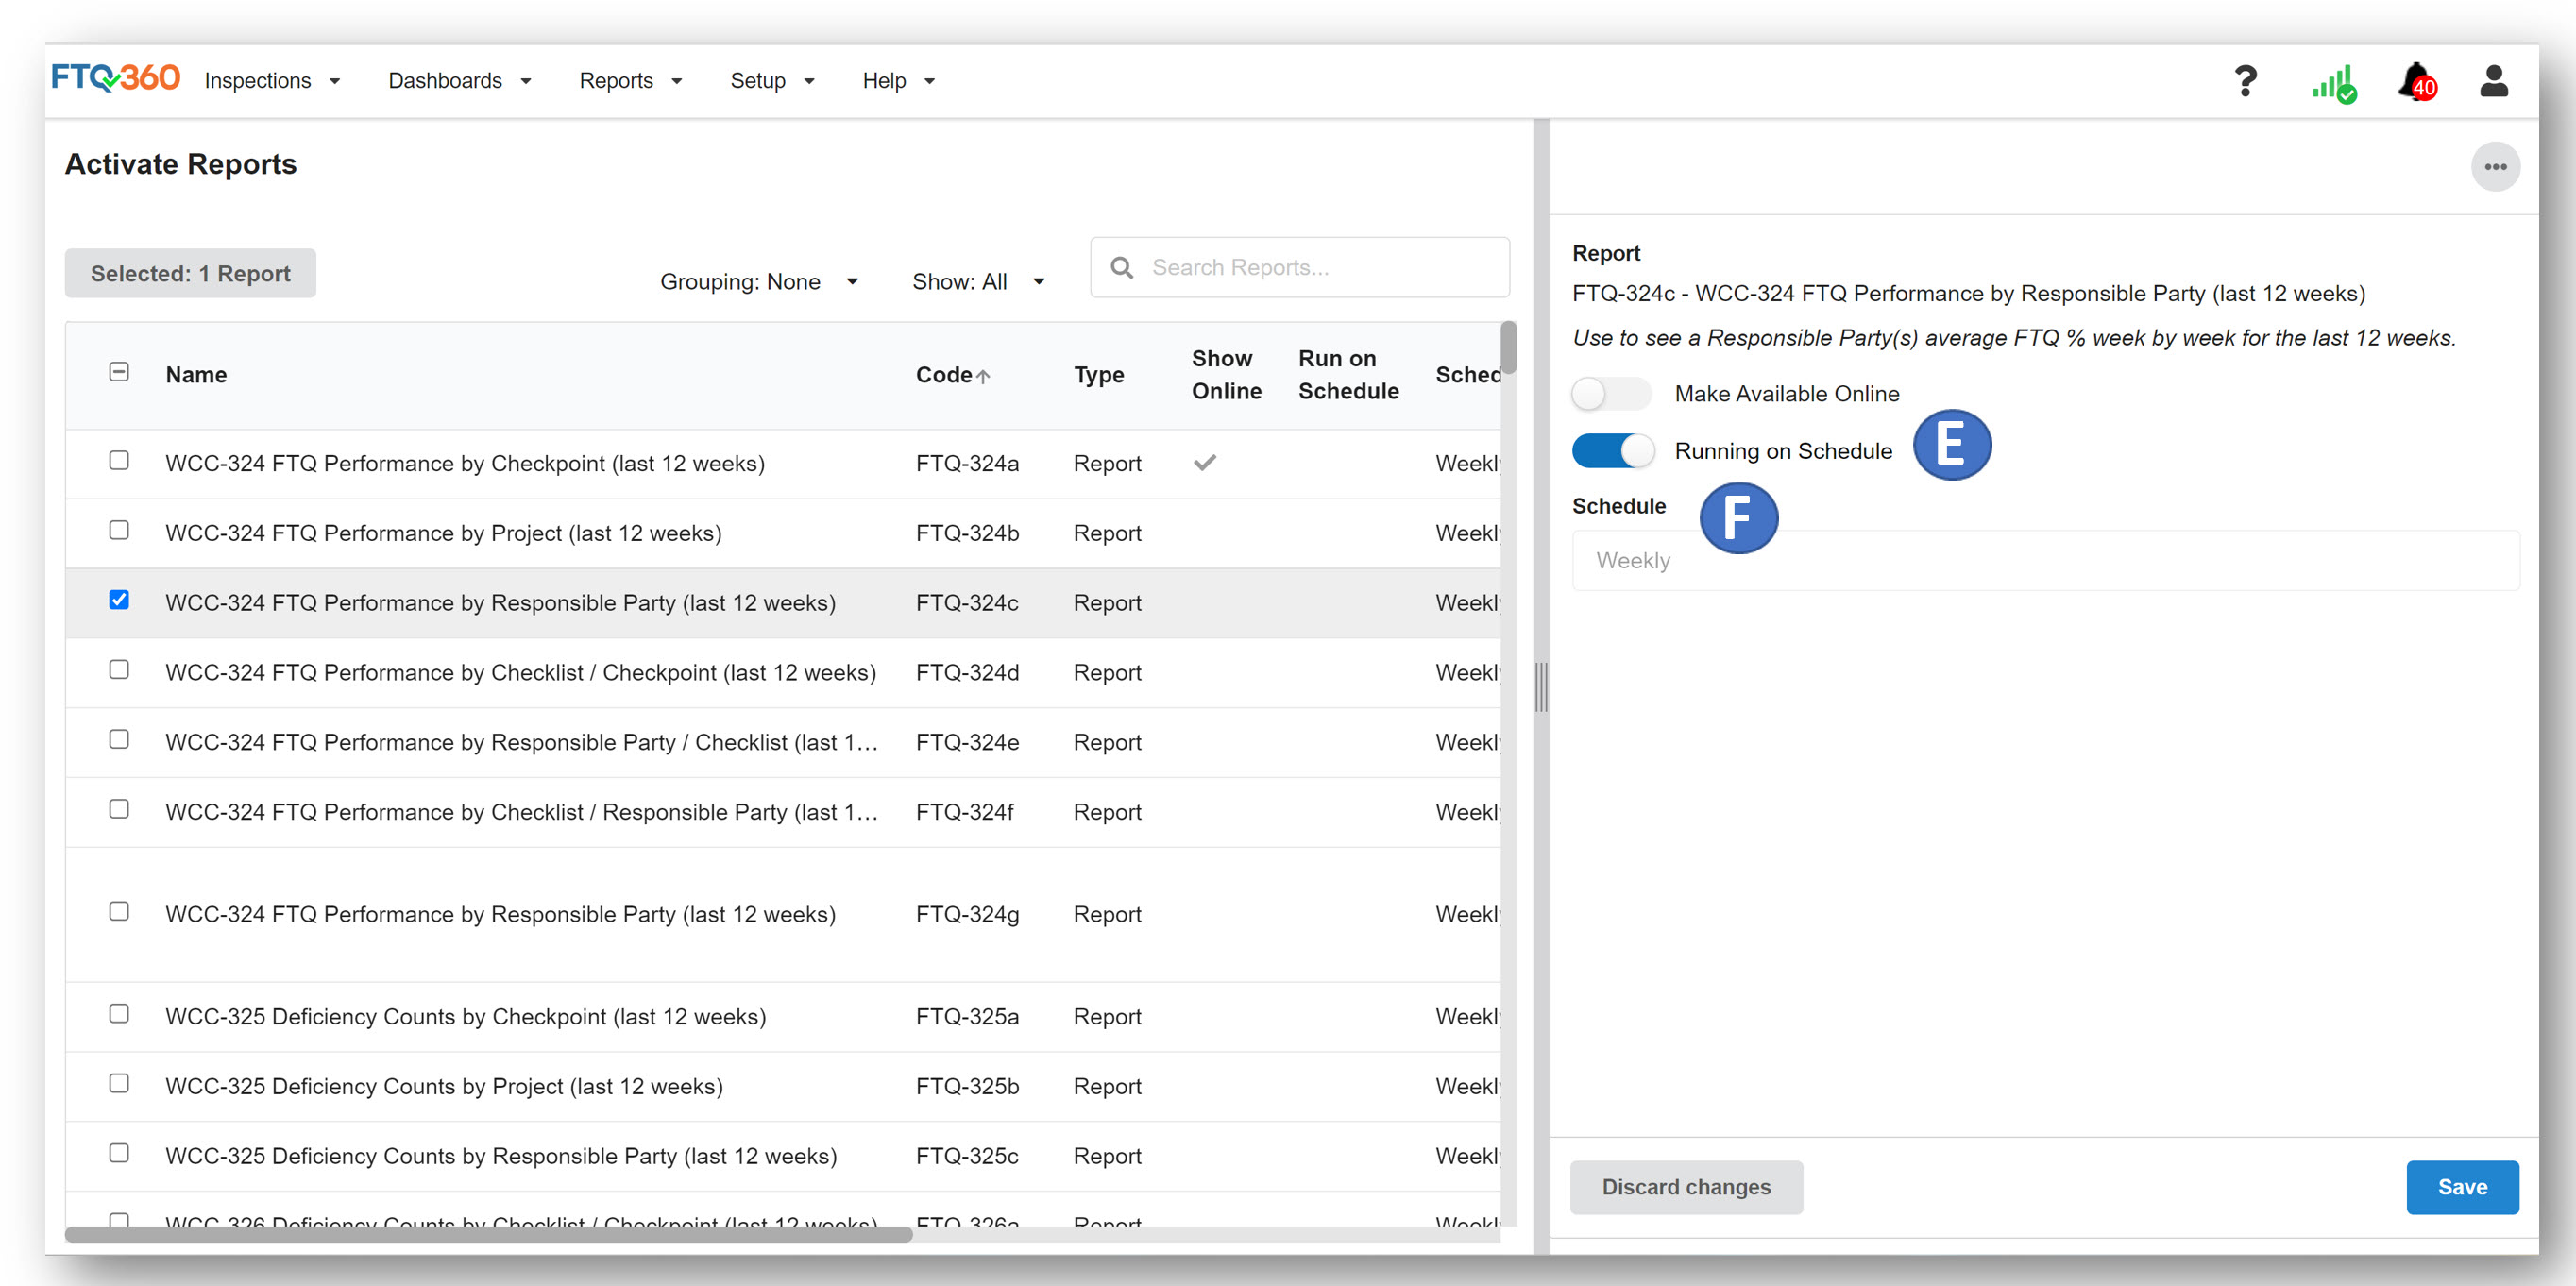The image size is (2576, 1286).
Task: Open the signal bars status icon
Action: click(x=2334, y=83)
